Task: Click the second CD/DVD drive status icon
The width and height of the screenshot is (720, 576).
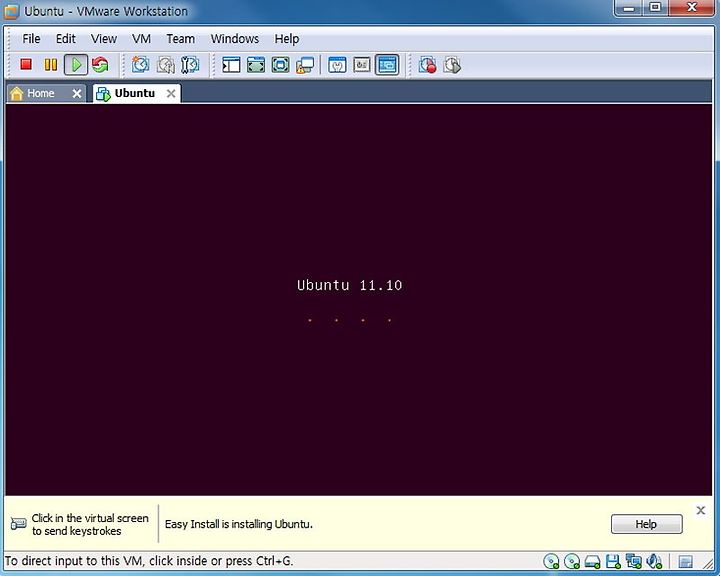Action: [x=572, y=561]
